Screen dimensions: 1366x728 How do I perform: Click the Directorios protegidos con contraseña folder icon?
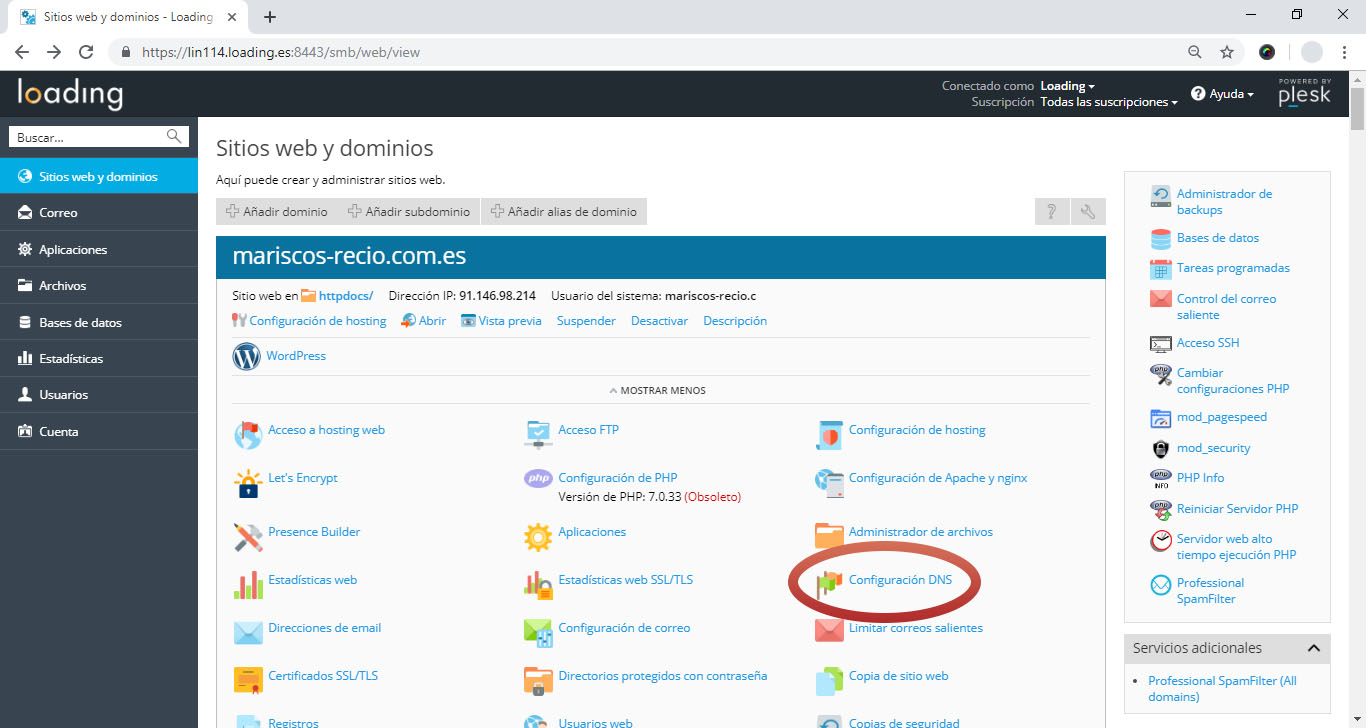coord(538,681)
